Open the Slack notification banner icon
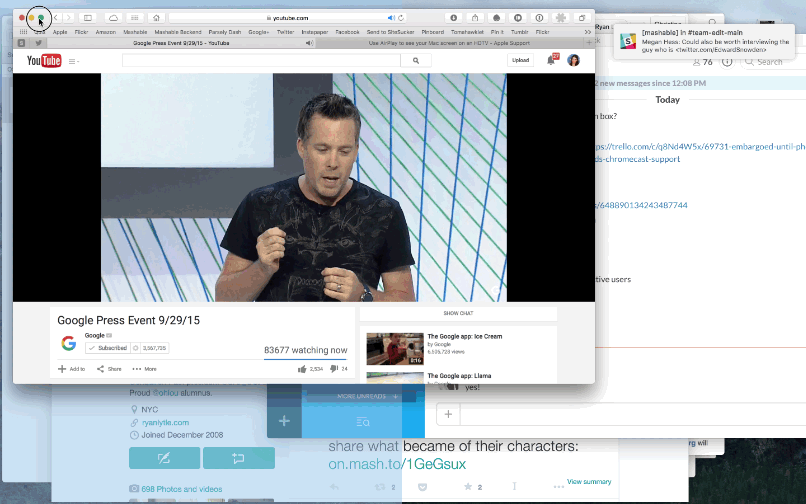806x504 pixels. pos(628,41)
